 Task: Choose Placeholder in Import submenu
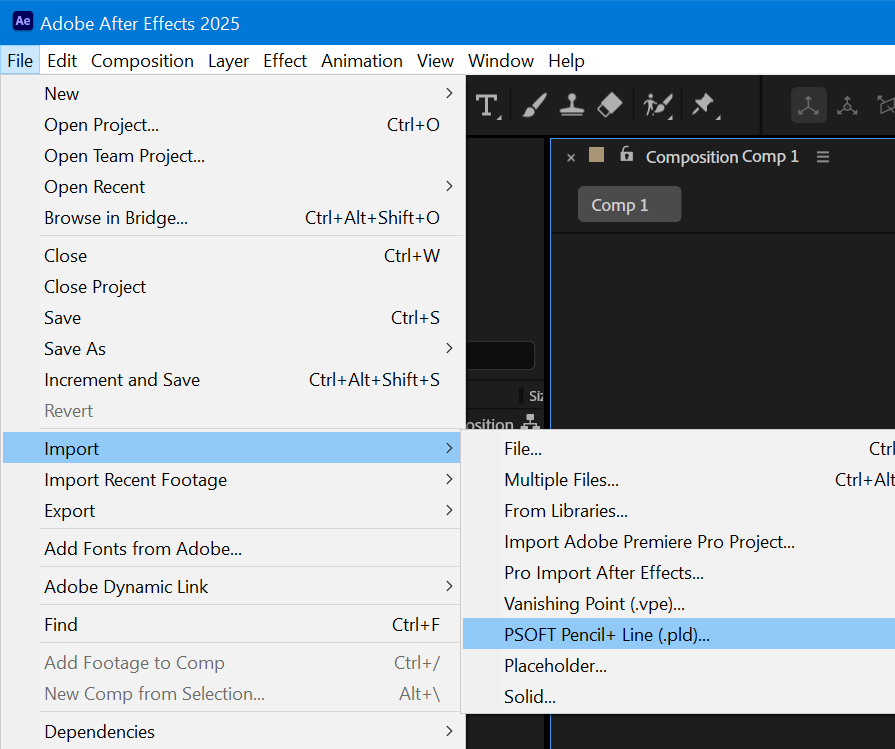tap(679, 665)
